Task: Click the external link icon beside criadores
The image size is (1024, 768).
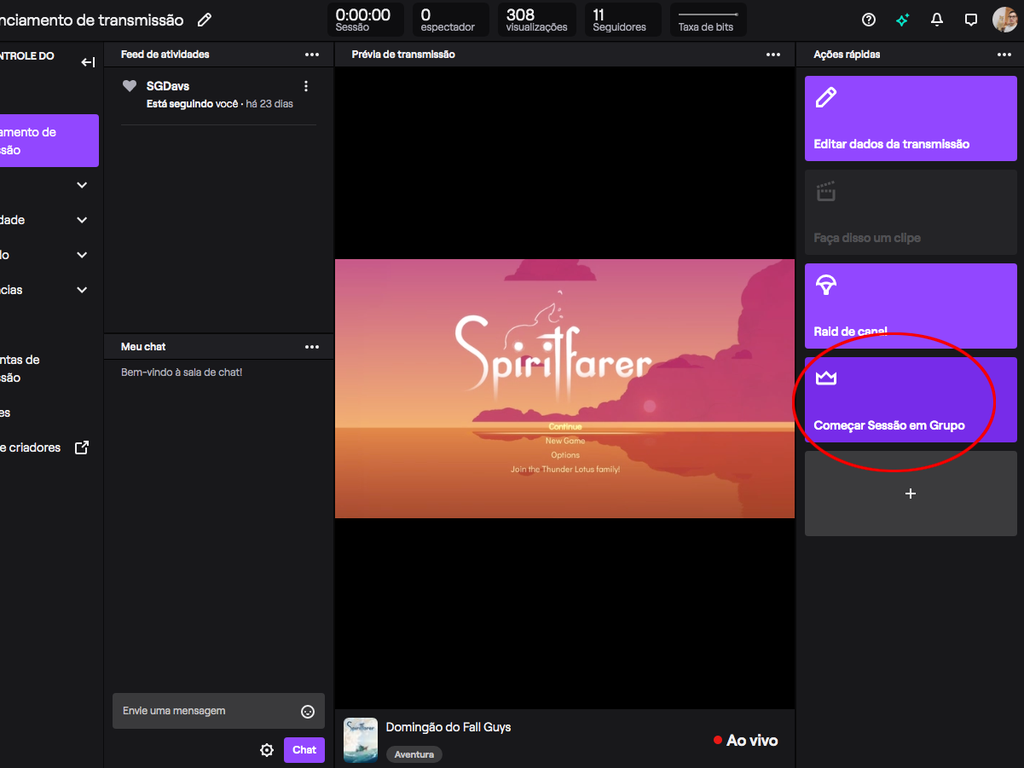Action: pos(82,447)
